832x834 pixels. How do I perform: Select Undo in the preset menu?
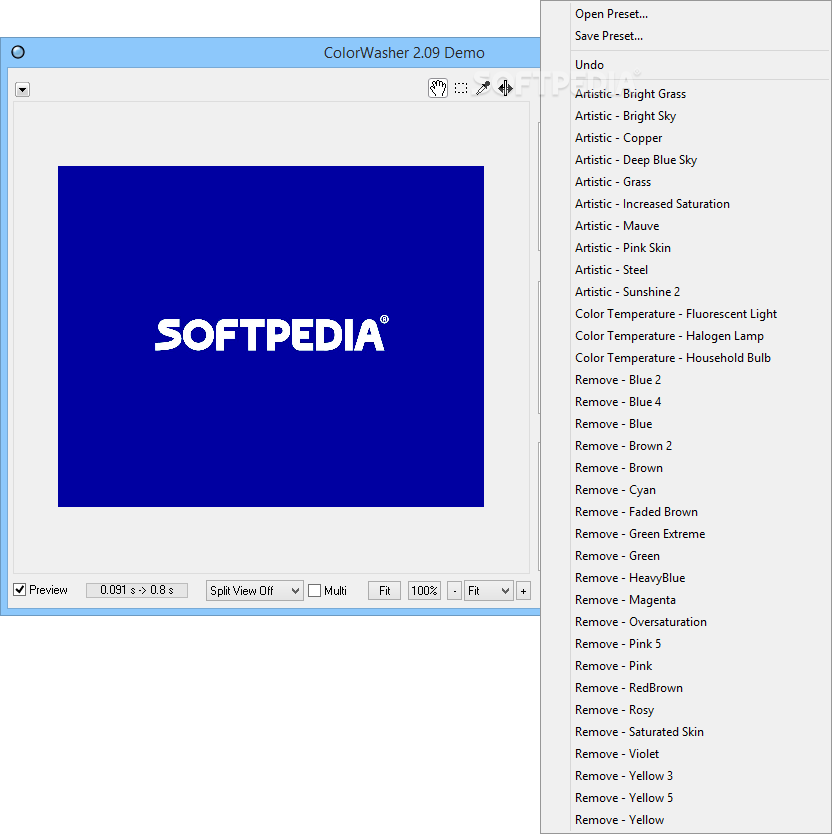(685, 65)
